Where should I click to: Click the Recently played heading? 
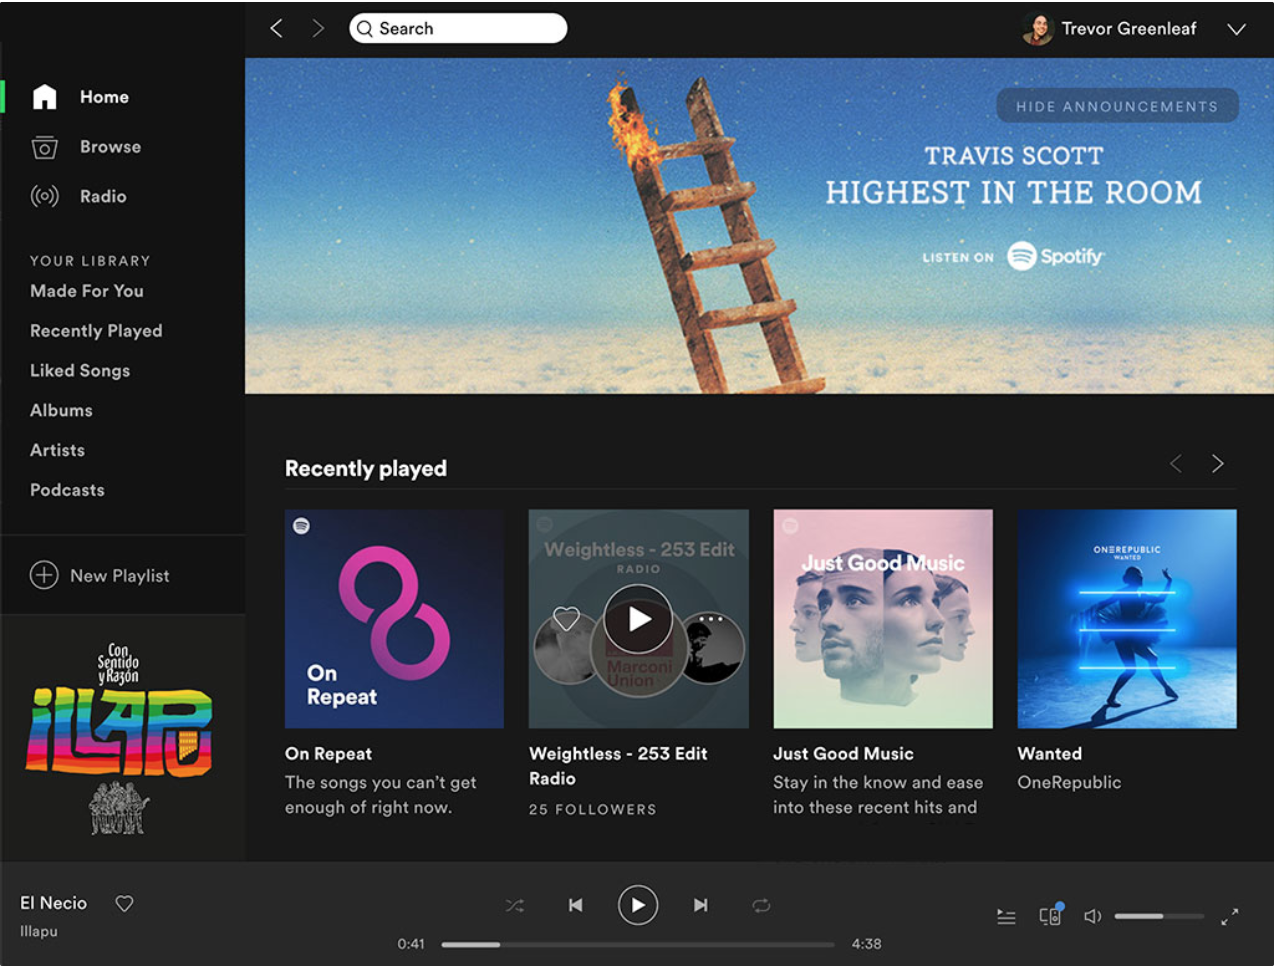[366, 468]
